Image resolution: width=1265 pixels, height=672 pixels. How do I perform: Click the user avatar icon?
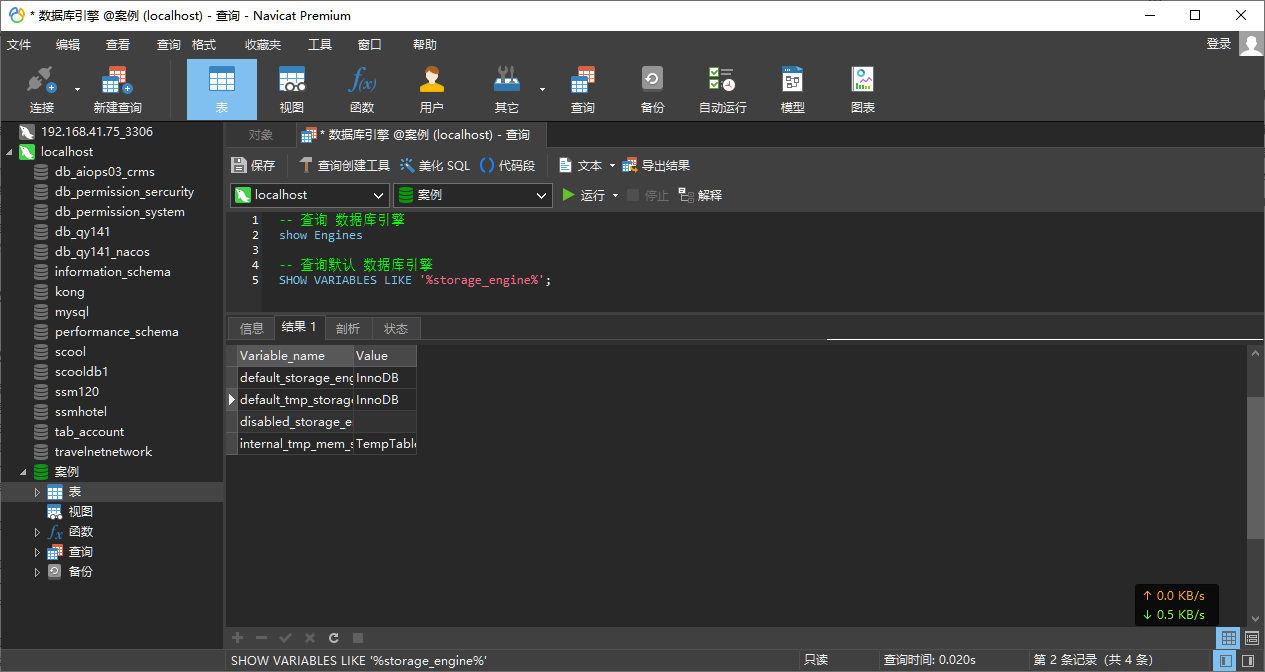point(1251,44)
